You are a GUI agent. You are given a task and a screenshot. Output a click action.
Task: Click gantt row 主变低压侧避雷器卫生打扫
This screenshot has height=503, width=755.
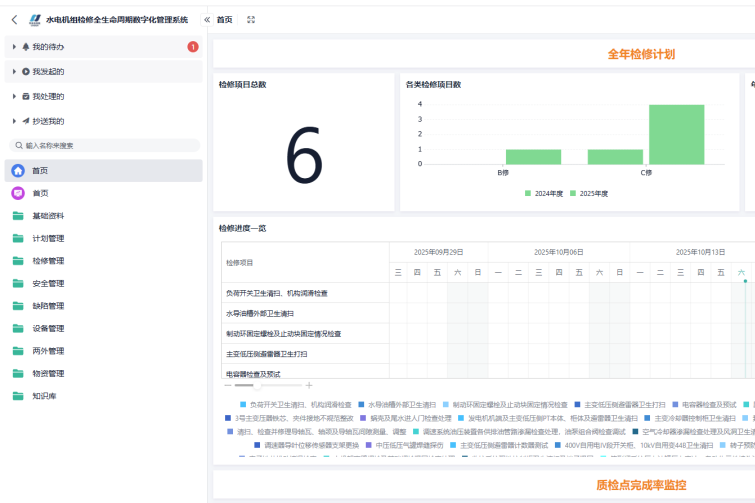(305, 354)
